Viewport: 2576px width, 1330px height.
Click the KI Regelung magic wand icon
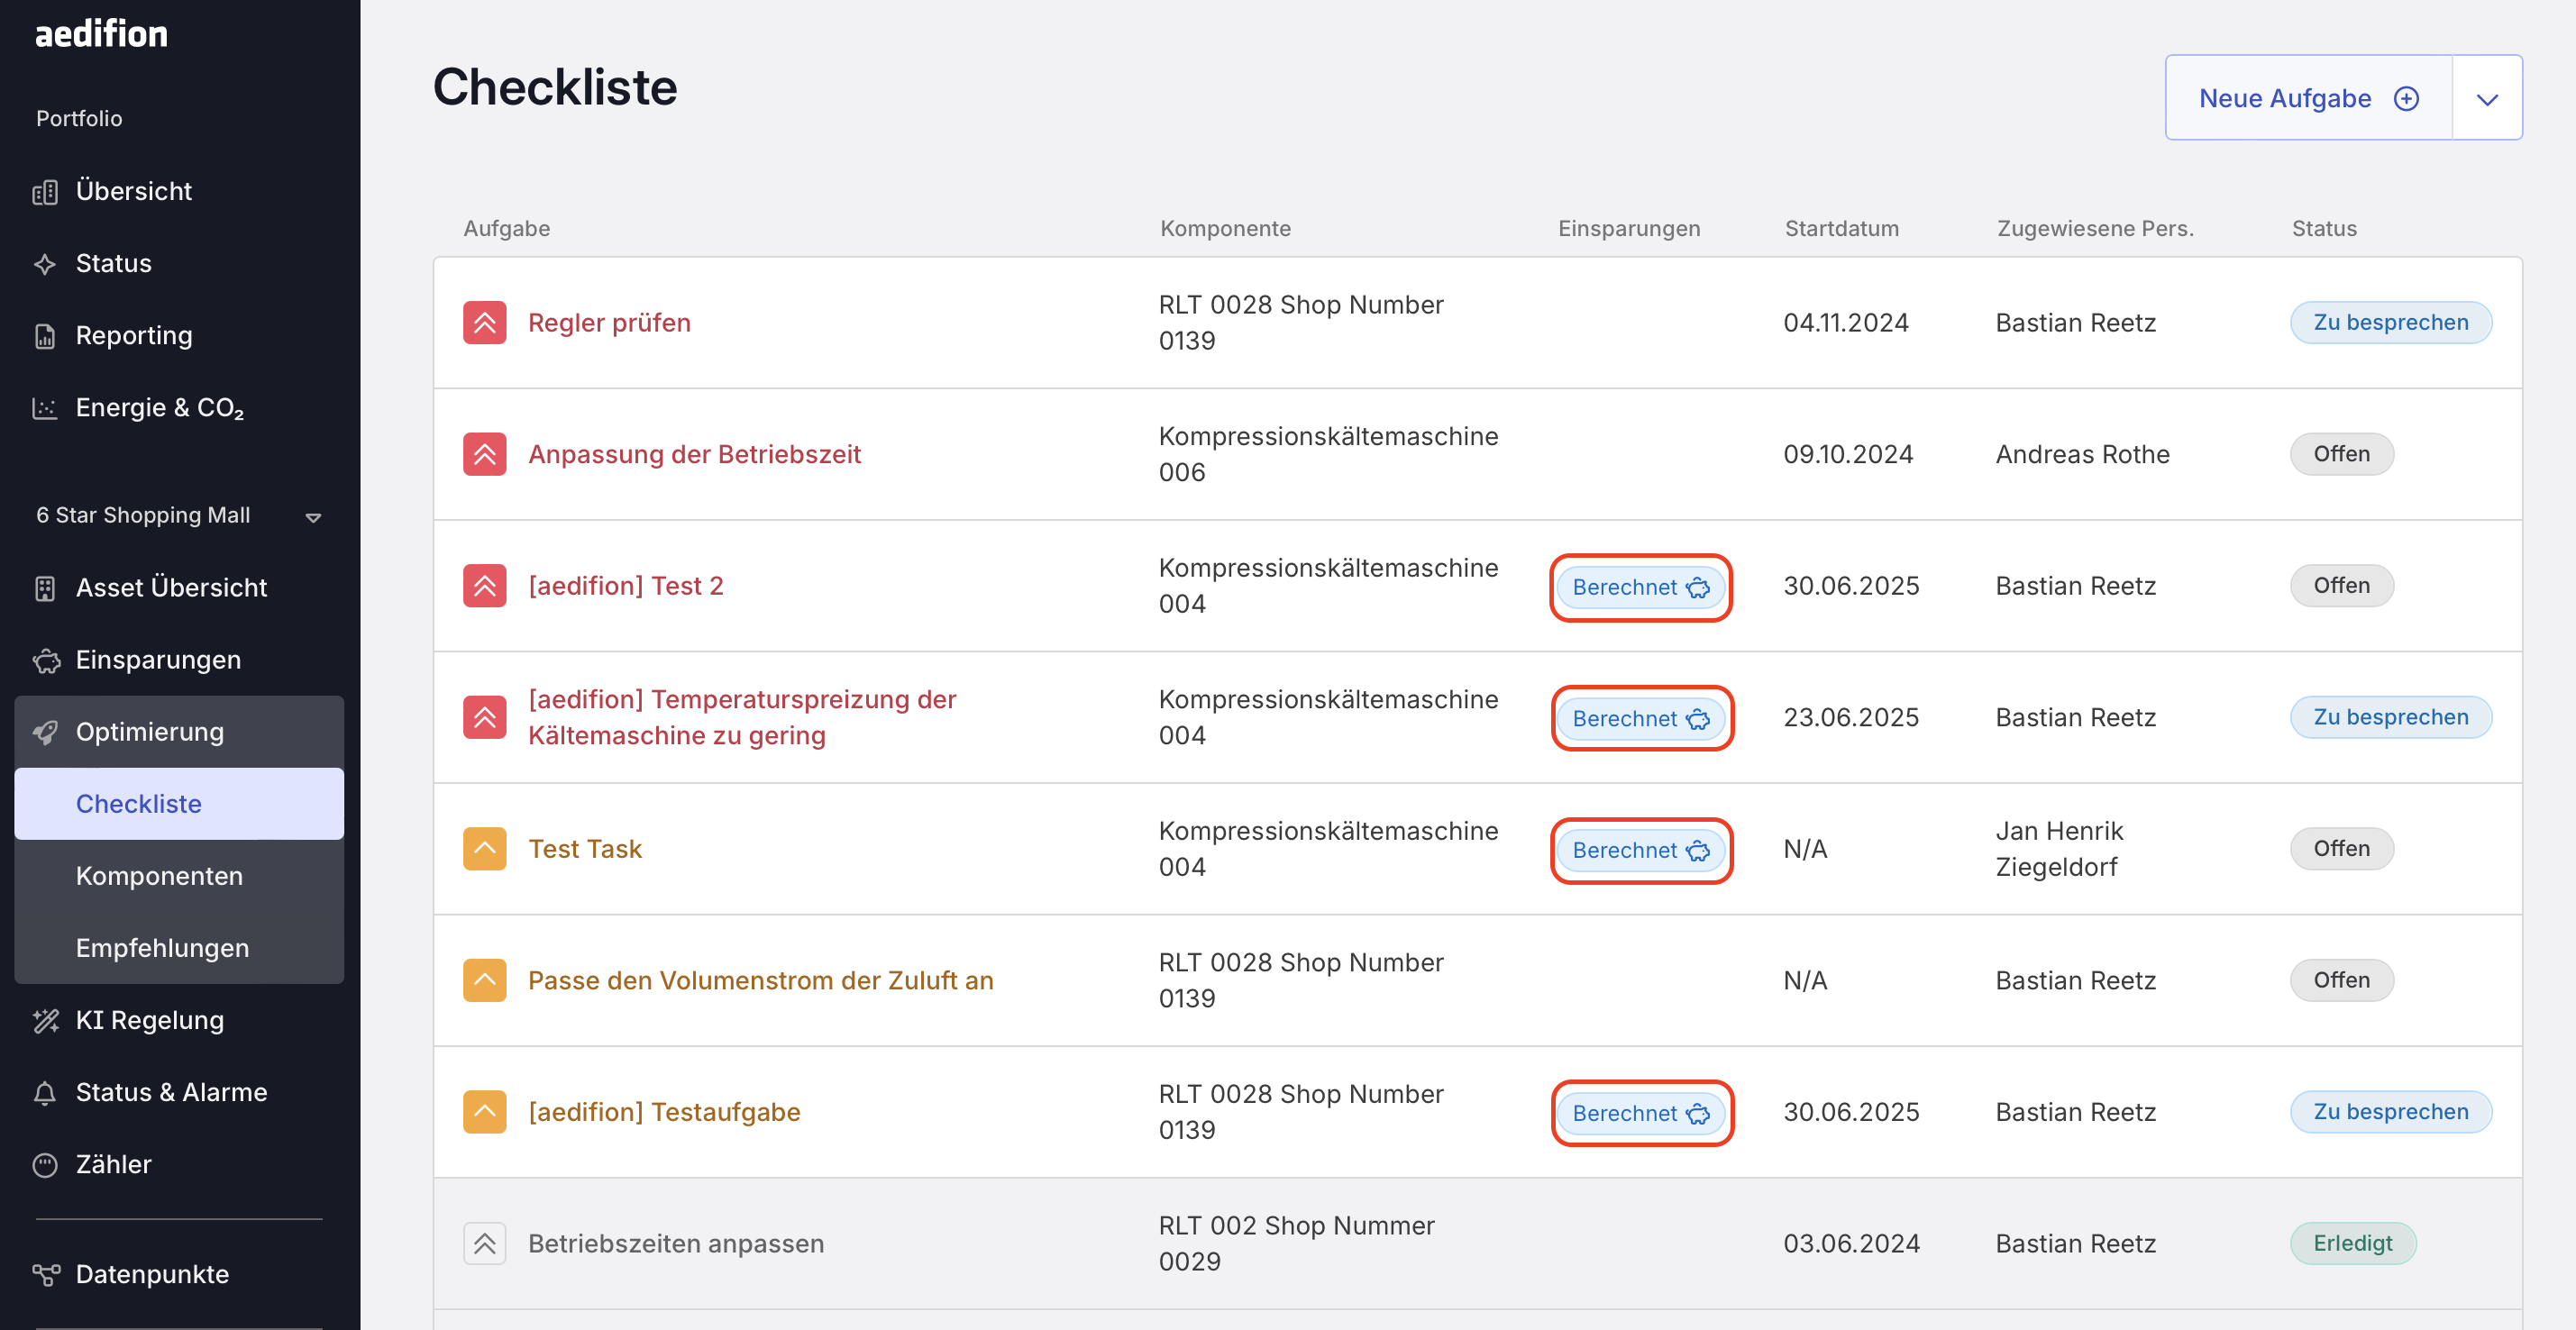[45, 1020]
